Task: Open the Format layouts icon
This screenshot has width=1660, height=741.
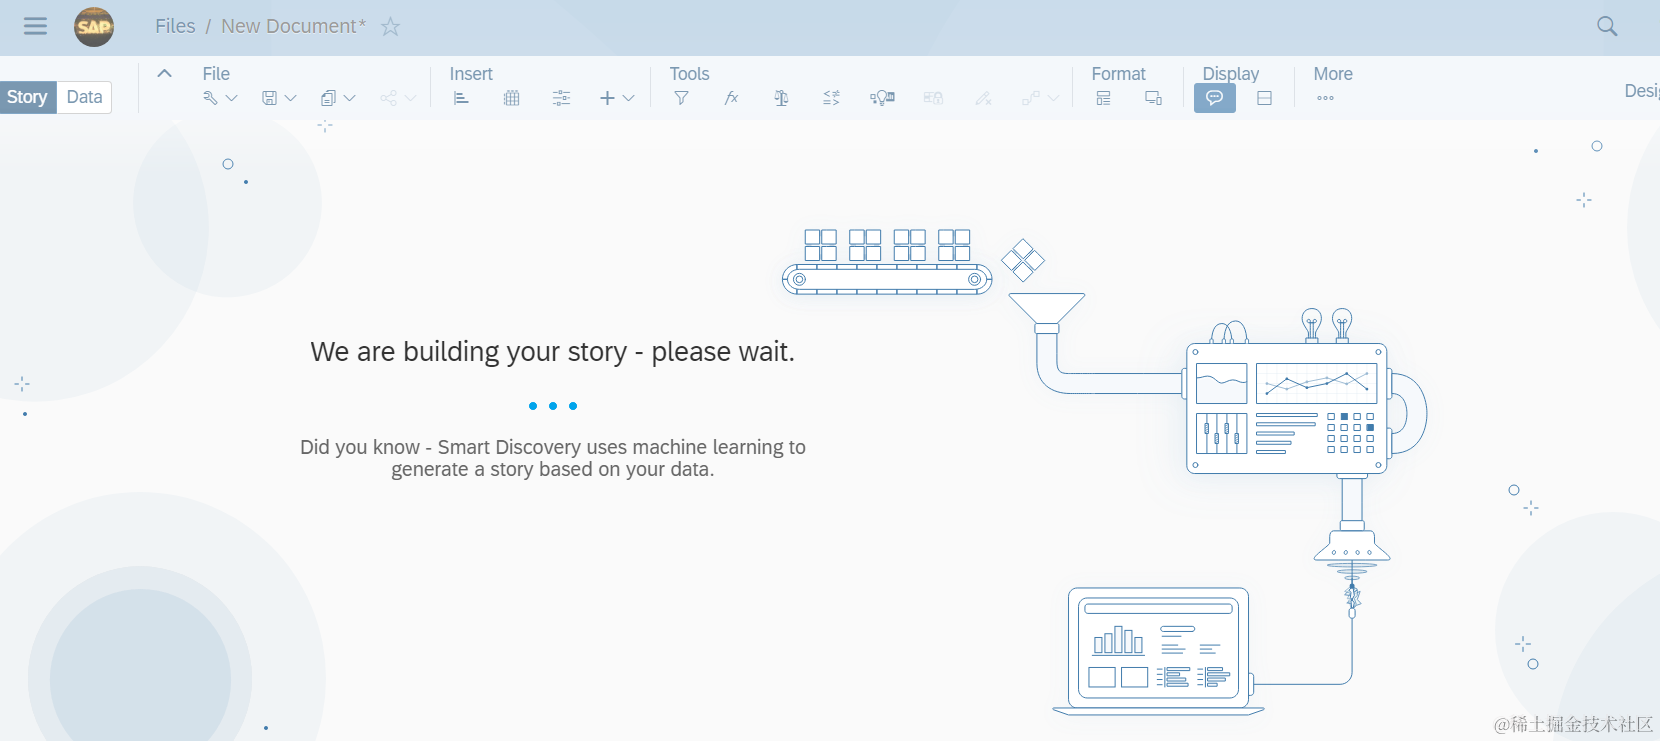Action: pos(1103,98)
